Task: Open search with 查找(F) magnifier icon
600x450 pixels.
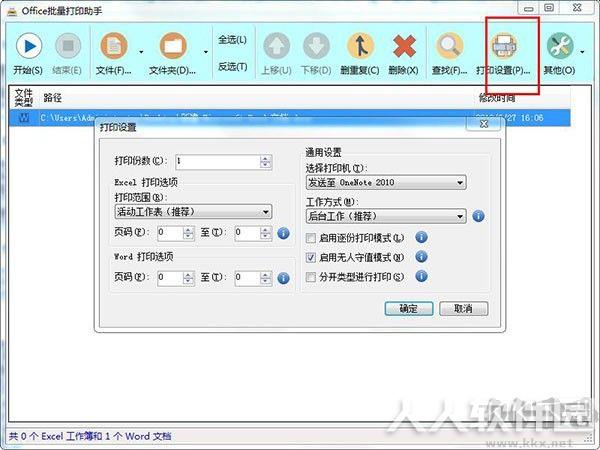Action: tap(450, 46)
